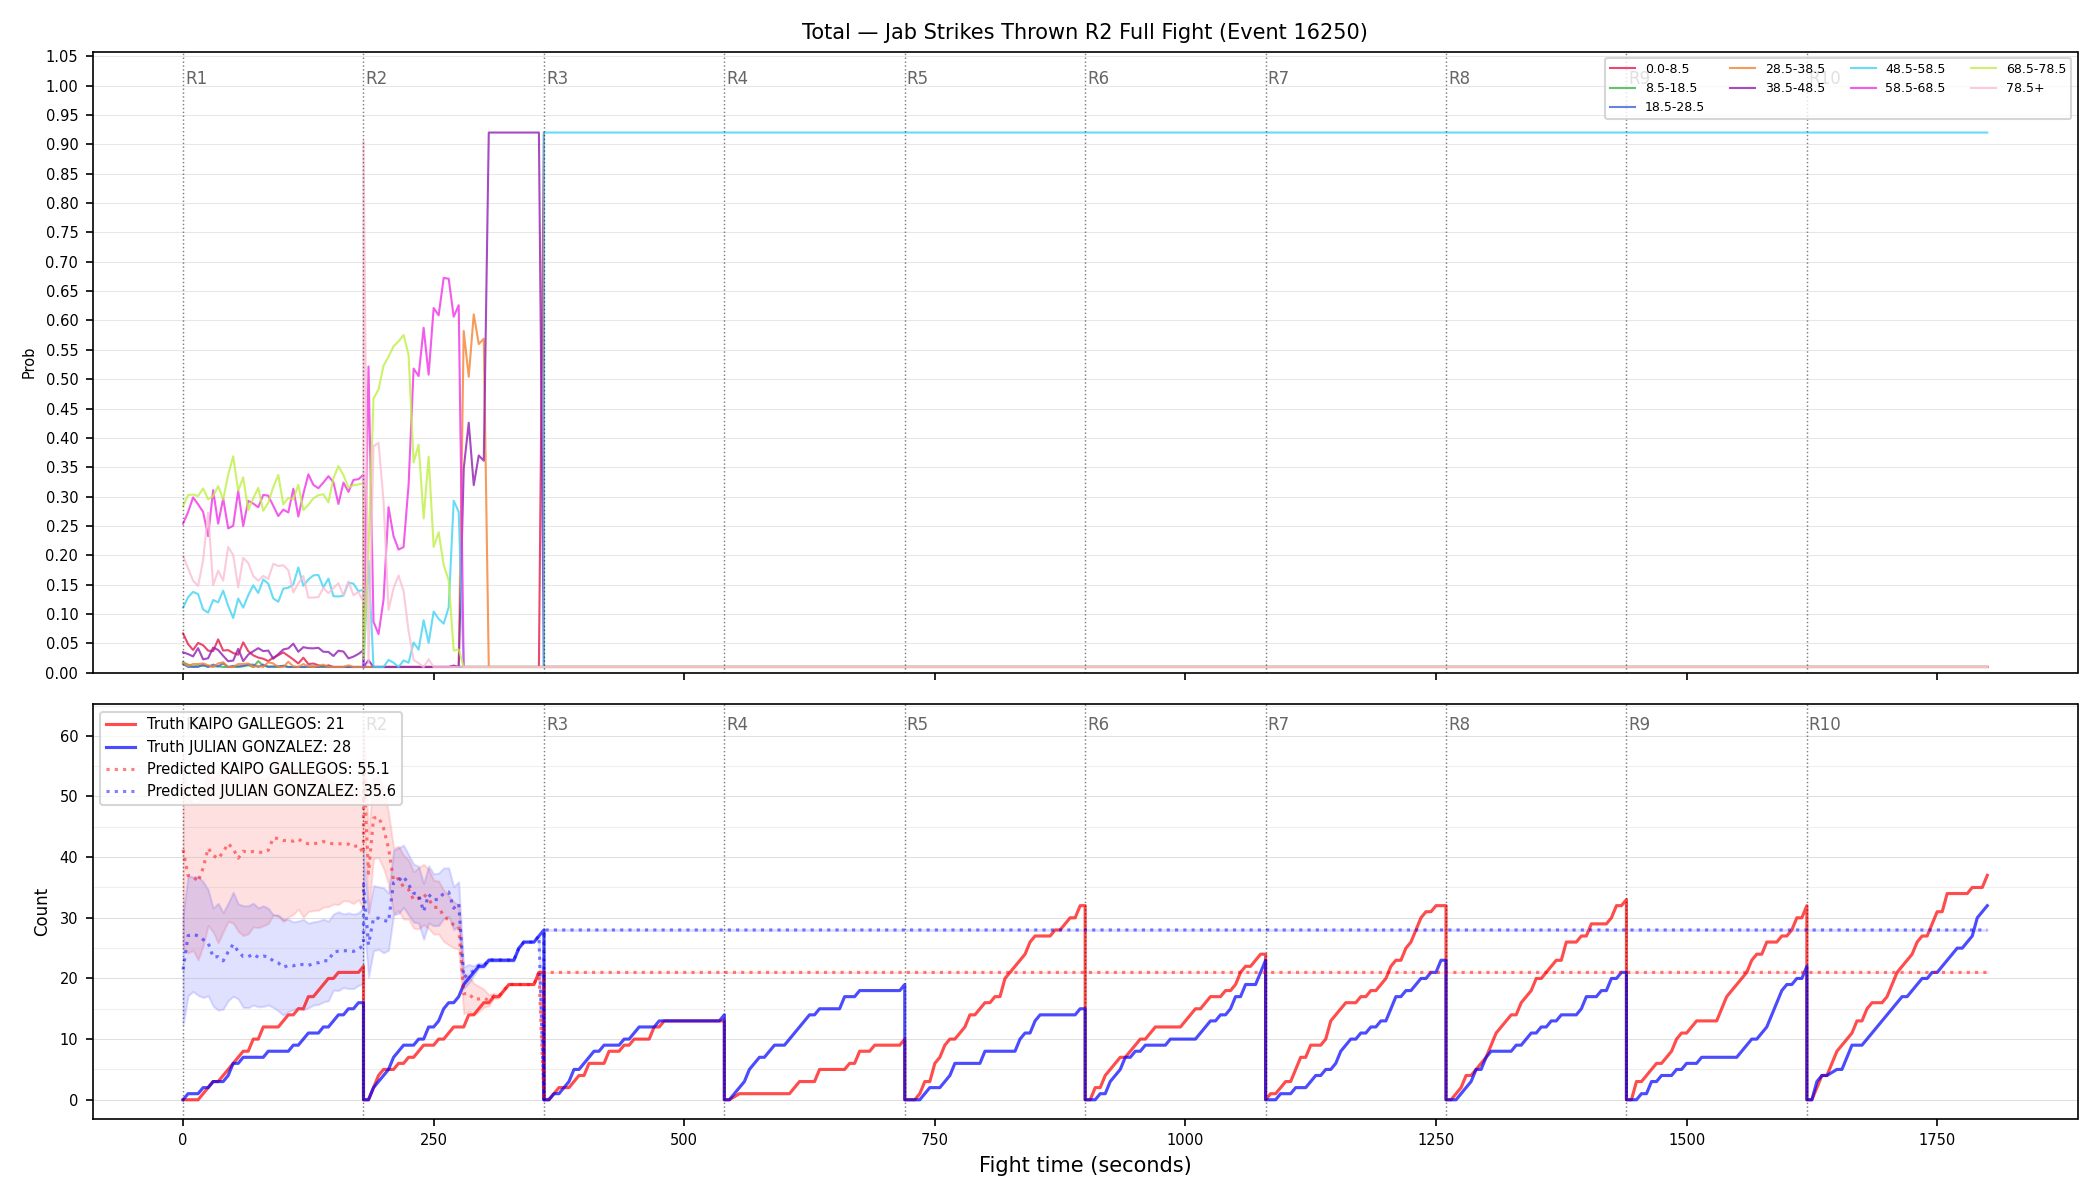Click the 1.05 tick on Prob axis
2100x1200 pixels.
click(62, 57)
